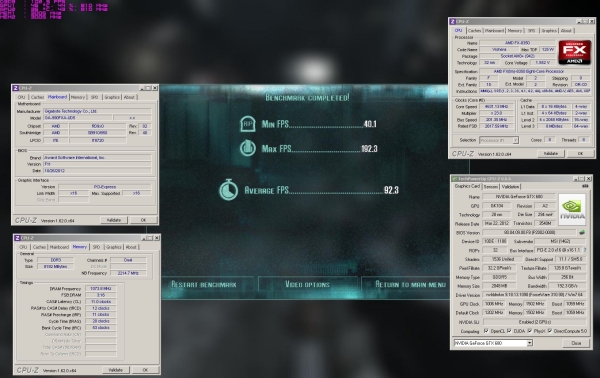Toggle the PhysX checkbox
600x378 pixels.
[x=530, y=331]
